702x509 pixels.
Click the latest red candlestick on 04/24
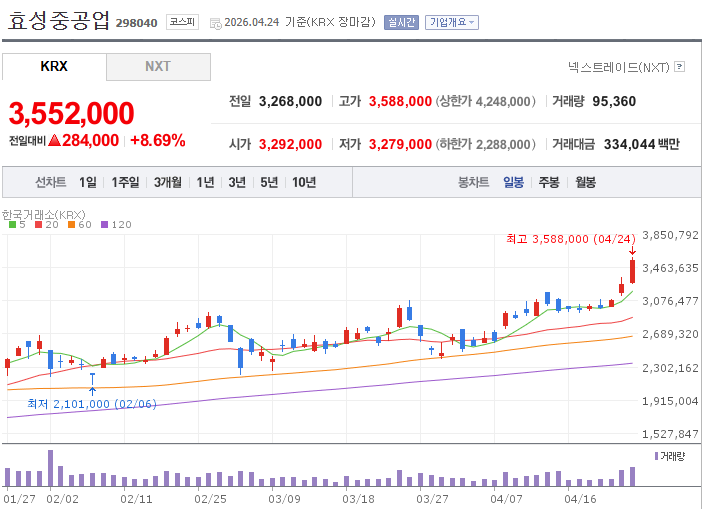pyautogui.click(x=633, y=271)
